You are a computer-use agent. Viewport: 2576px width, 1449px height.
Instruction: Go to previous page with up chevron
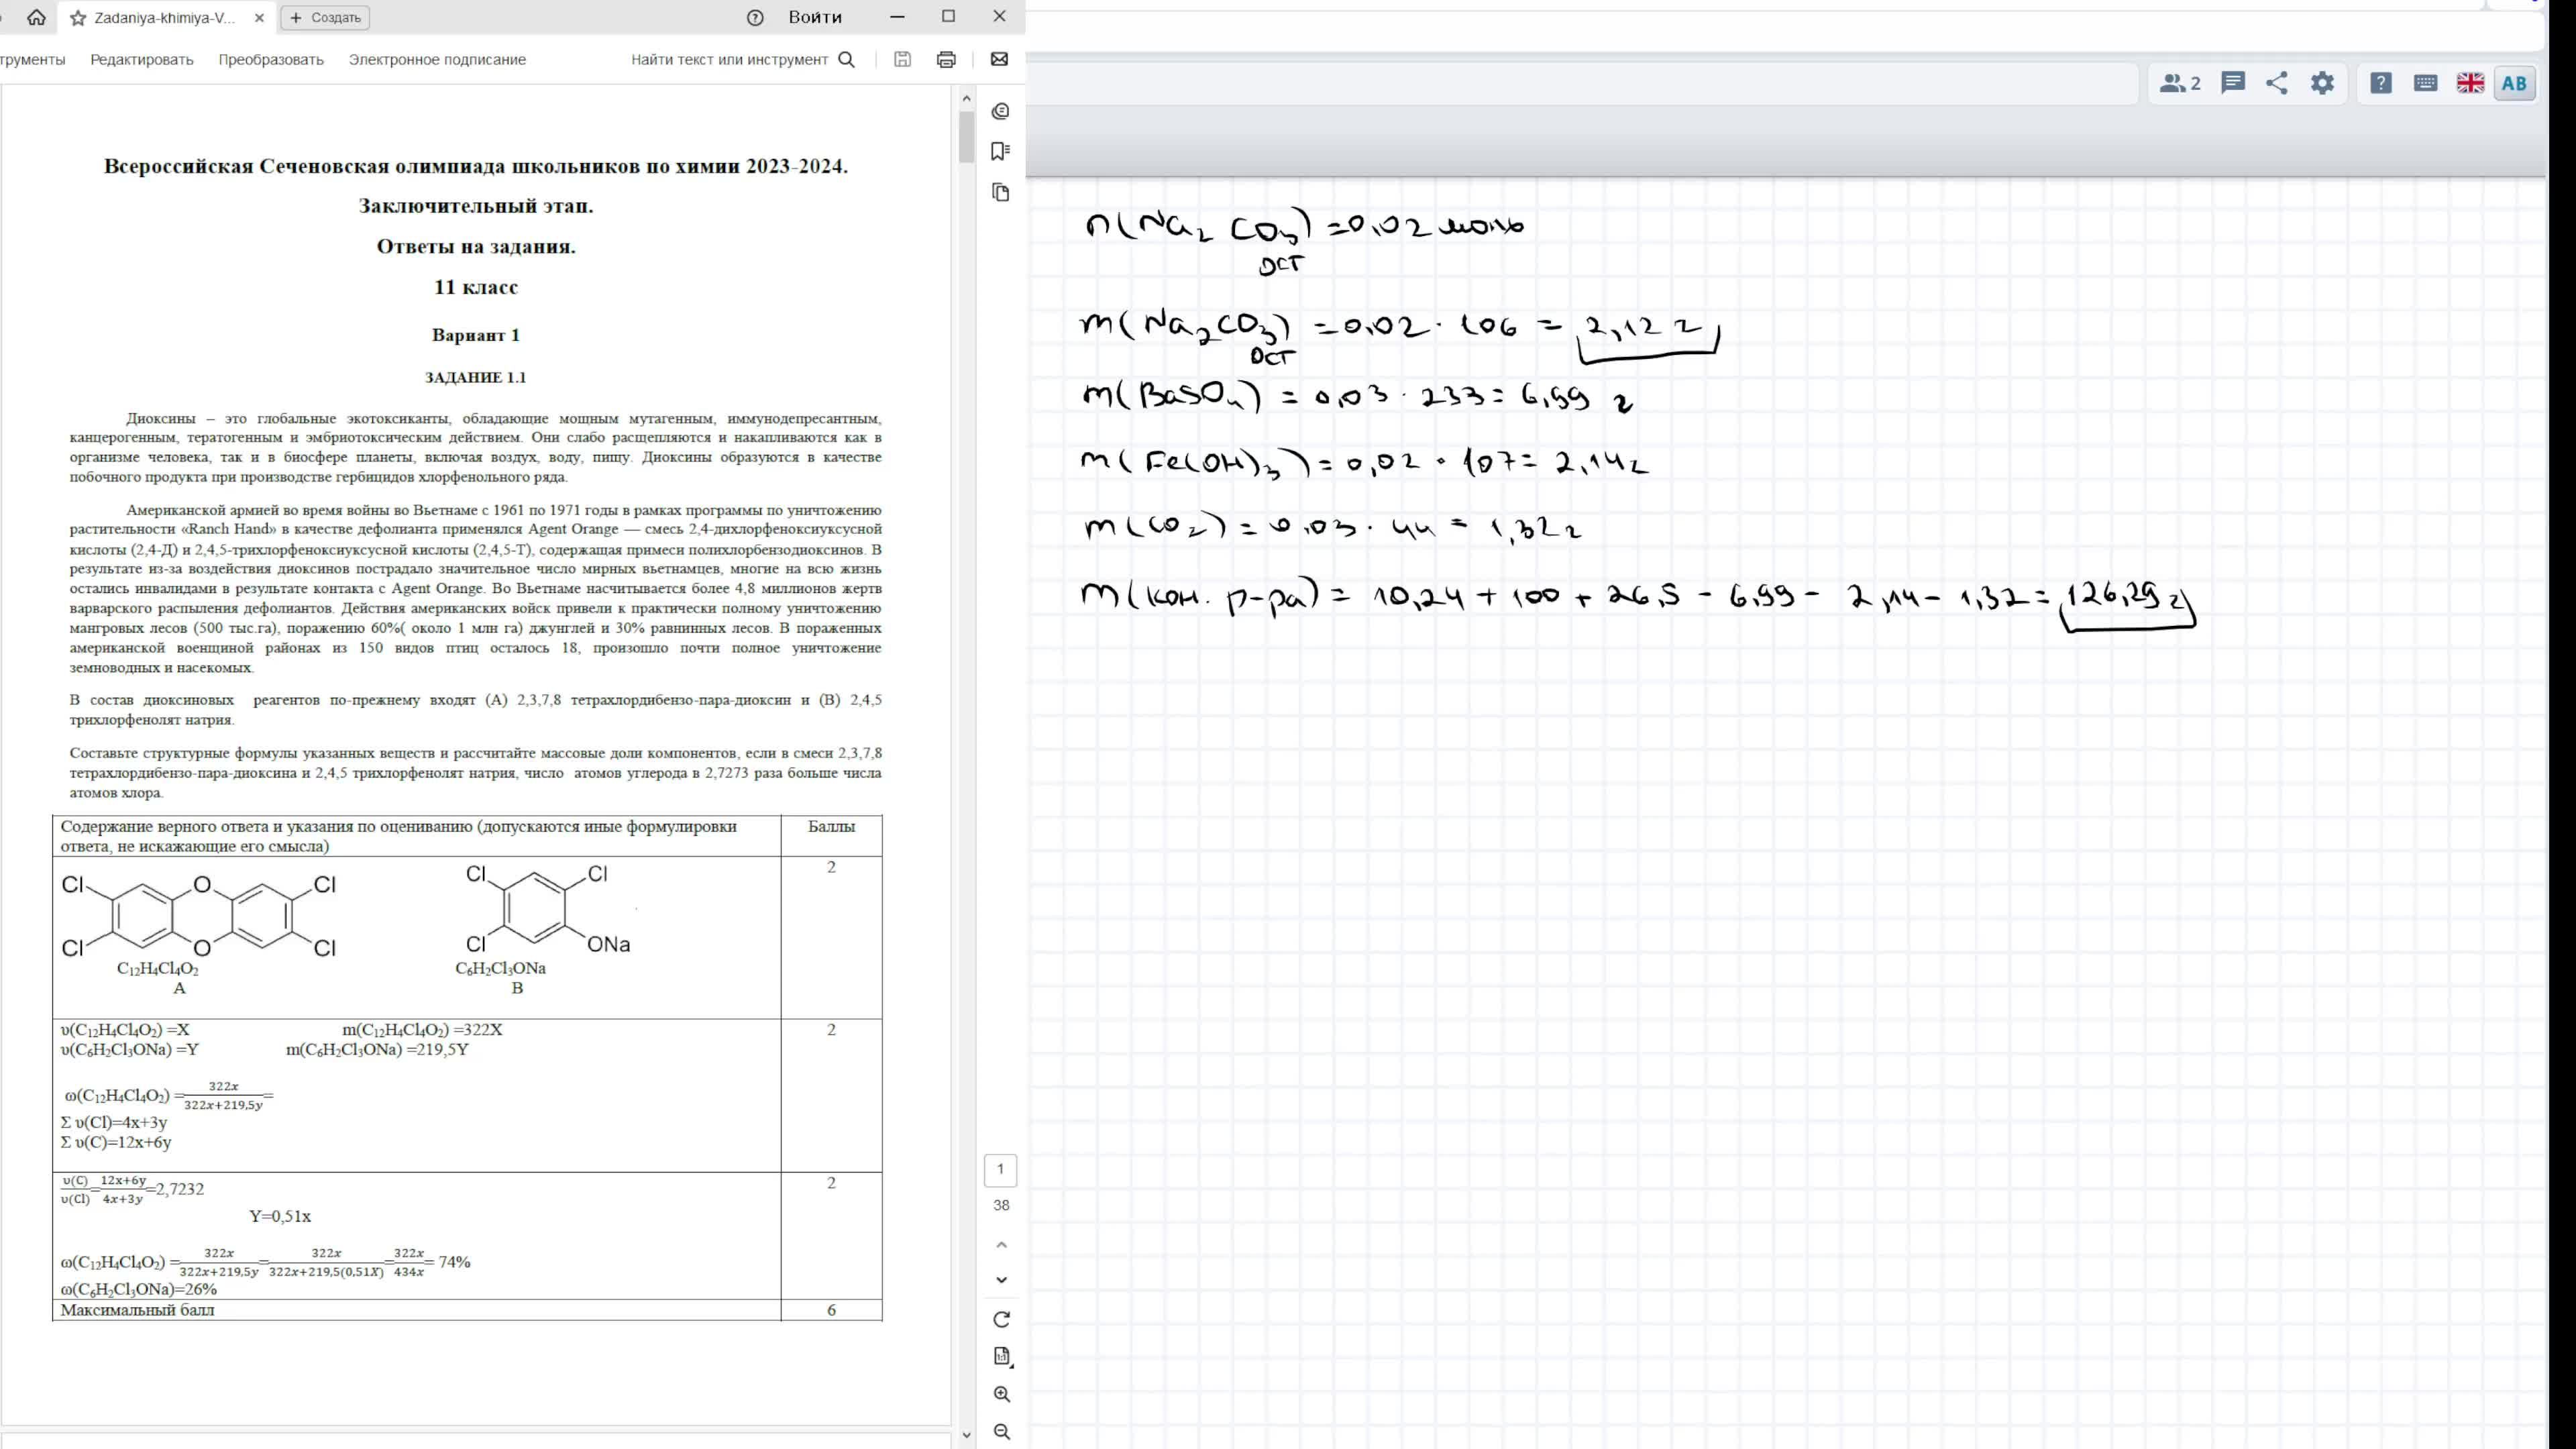[1001, 1244]
